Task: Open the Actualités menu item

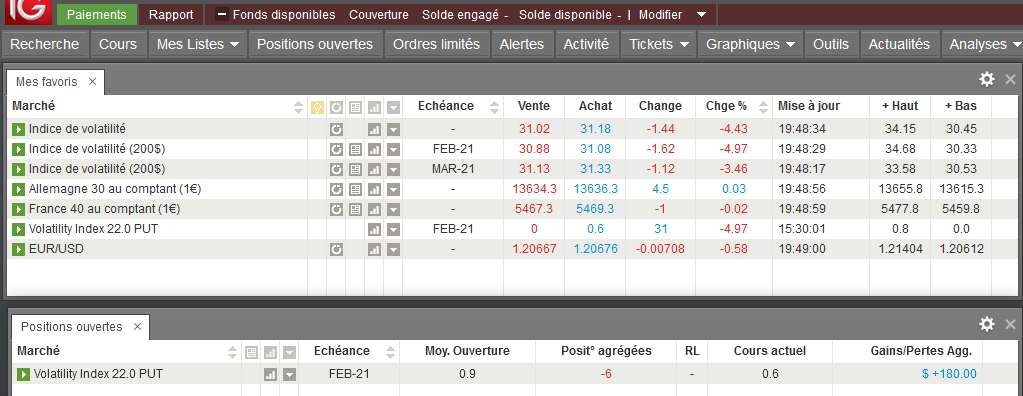Action: pyautogui.click(x=899, y=44)
